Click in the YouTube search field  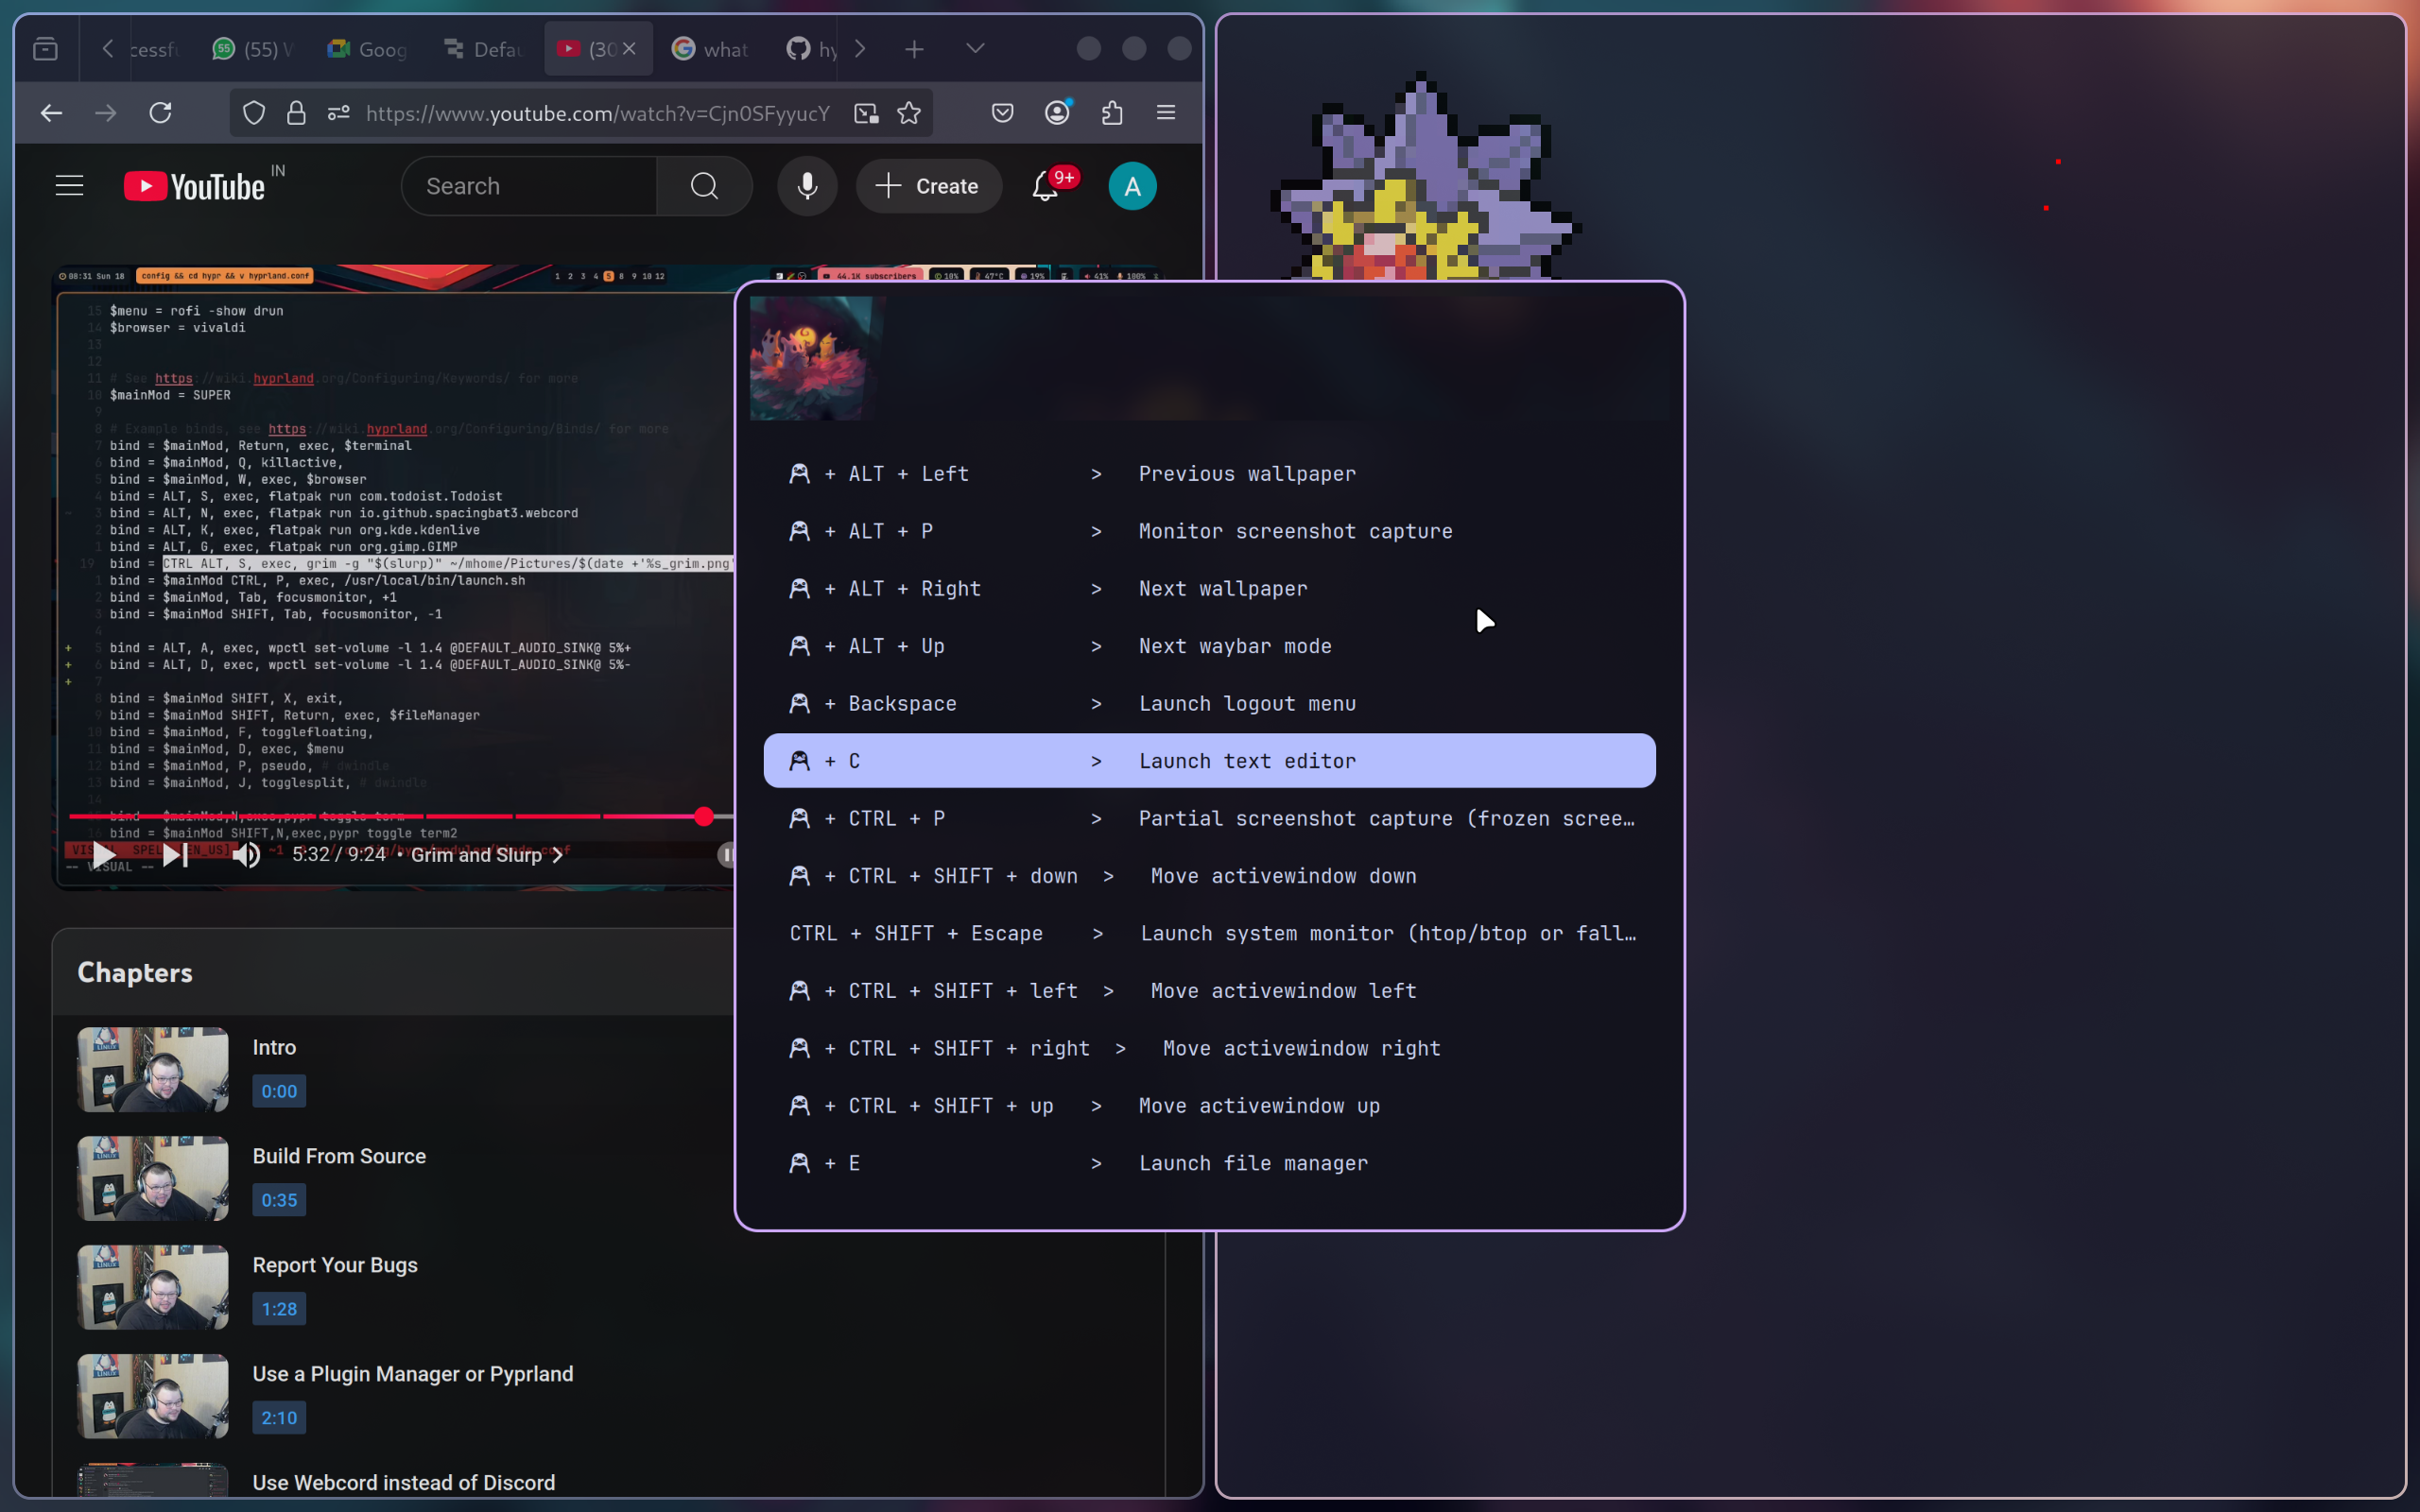(x=530, y=186)
